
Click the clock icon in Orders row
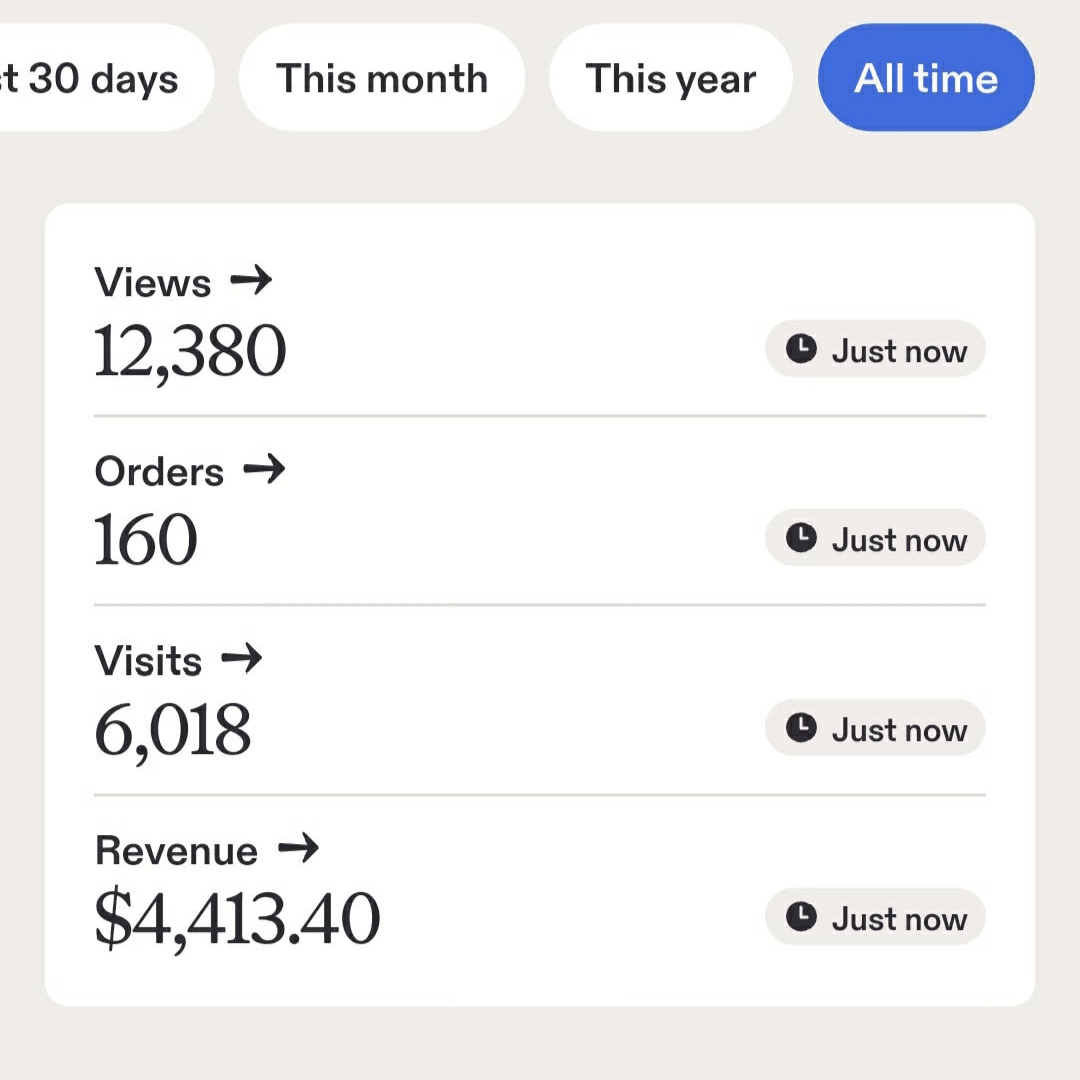[x=801, y=538]
